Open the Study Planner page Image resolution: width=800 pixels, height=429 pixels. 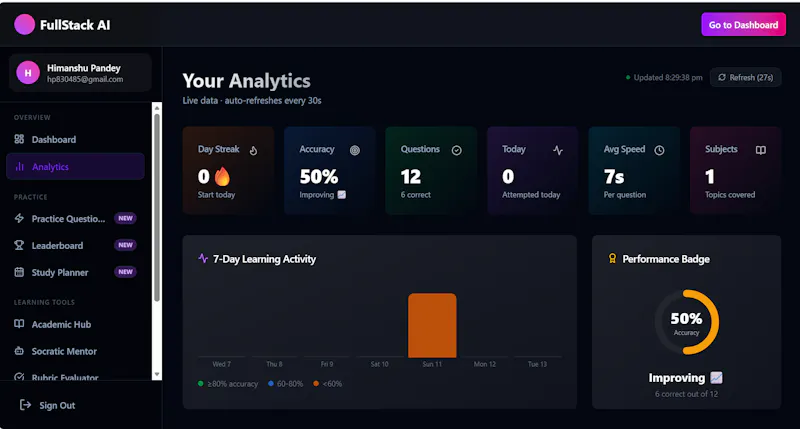76,272
